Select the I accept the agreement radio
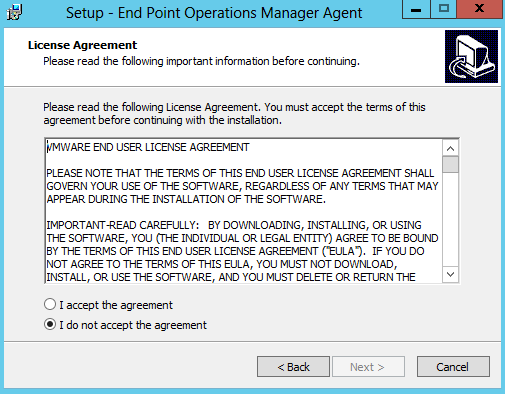The image size is (505, 394). click(50, 304)
